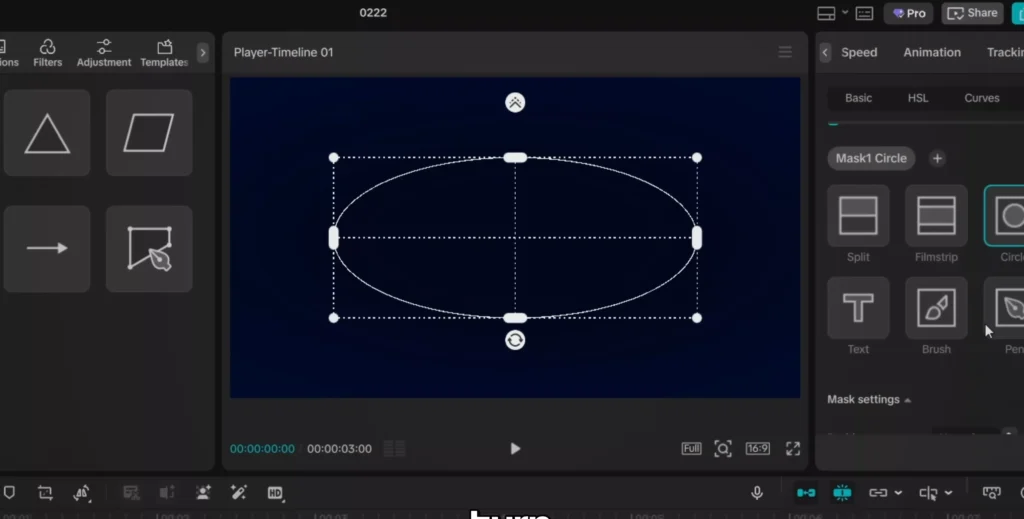Expand more media tabs with the right chevron
This screenshot has width=1024, height=519.
click(x=202, y=53)
